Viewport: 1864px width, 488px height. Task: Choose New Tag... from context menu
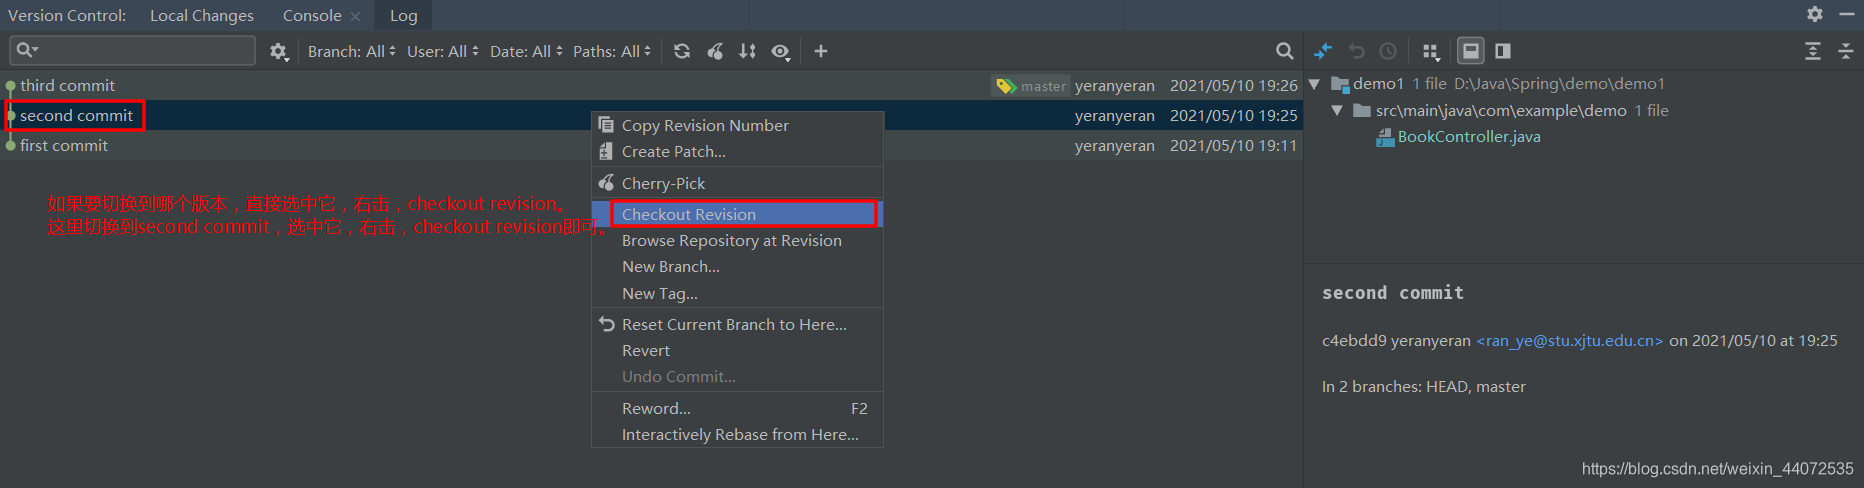click(x=738, y=293)
